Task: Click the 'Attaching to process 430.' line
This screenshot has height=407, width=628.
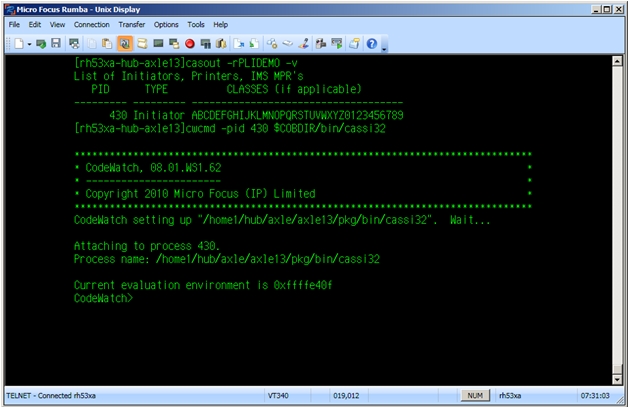Action: tap(147, 246)
